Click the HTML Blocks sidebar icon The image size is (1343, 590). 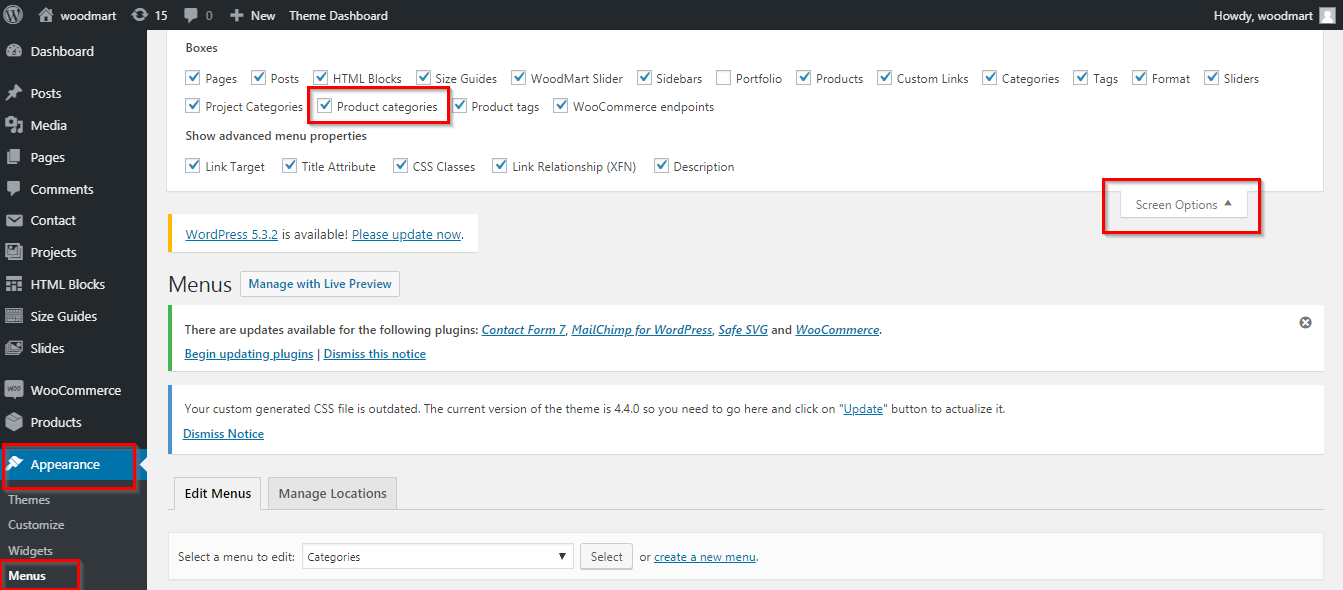14,284
